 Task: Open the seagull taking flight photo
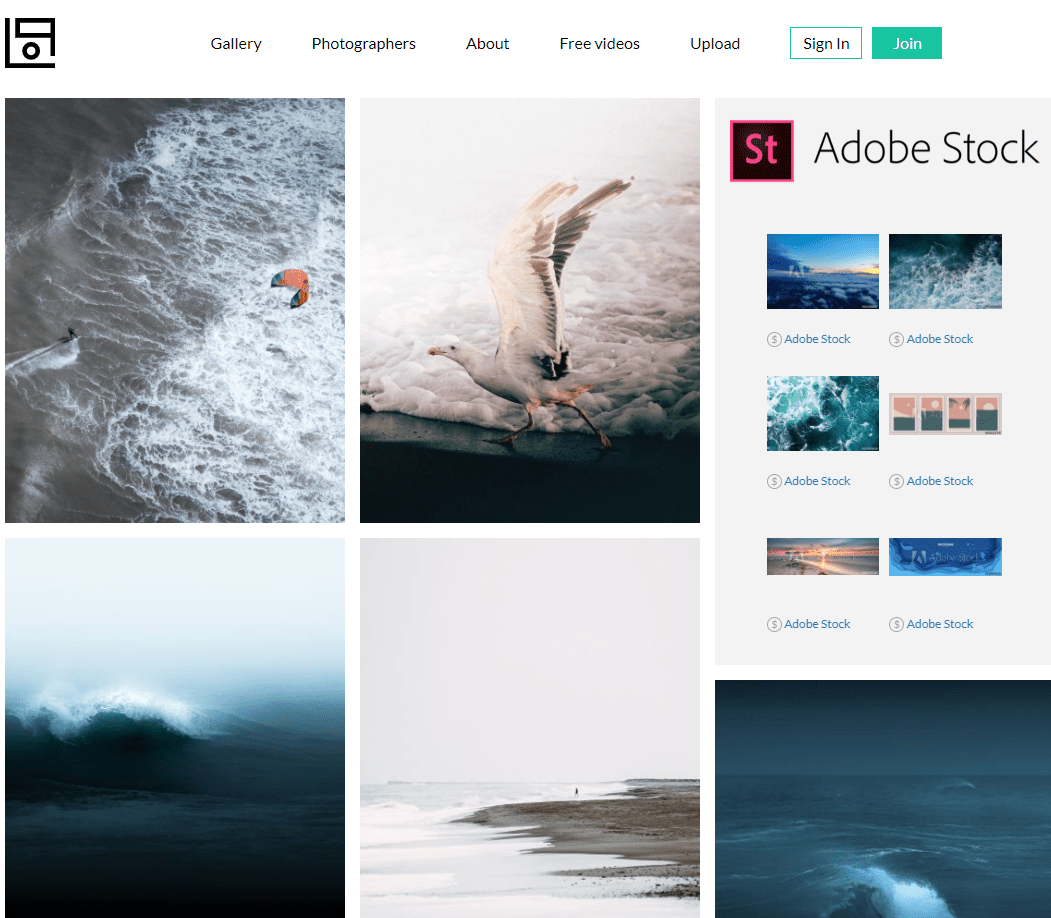pyautogui.click(x=529, y=310)
